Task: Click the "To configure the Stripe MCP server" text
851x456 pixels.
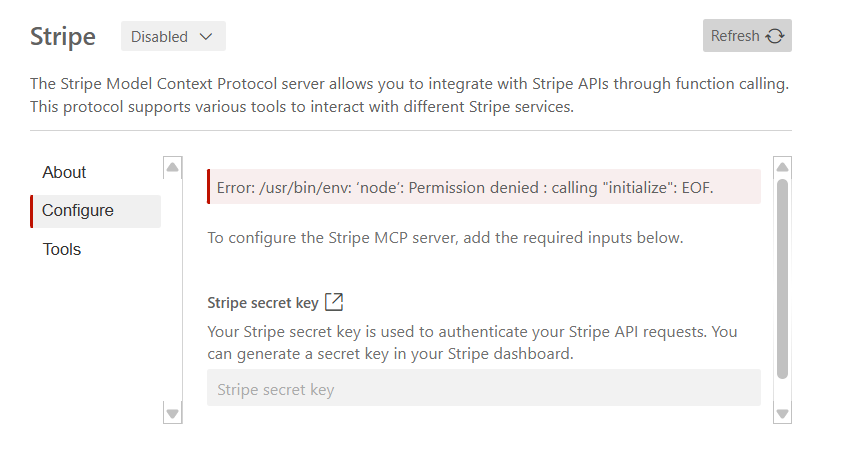Action: coord(445,238)
